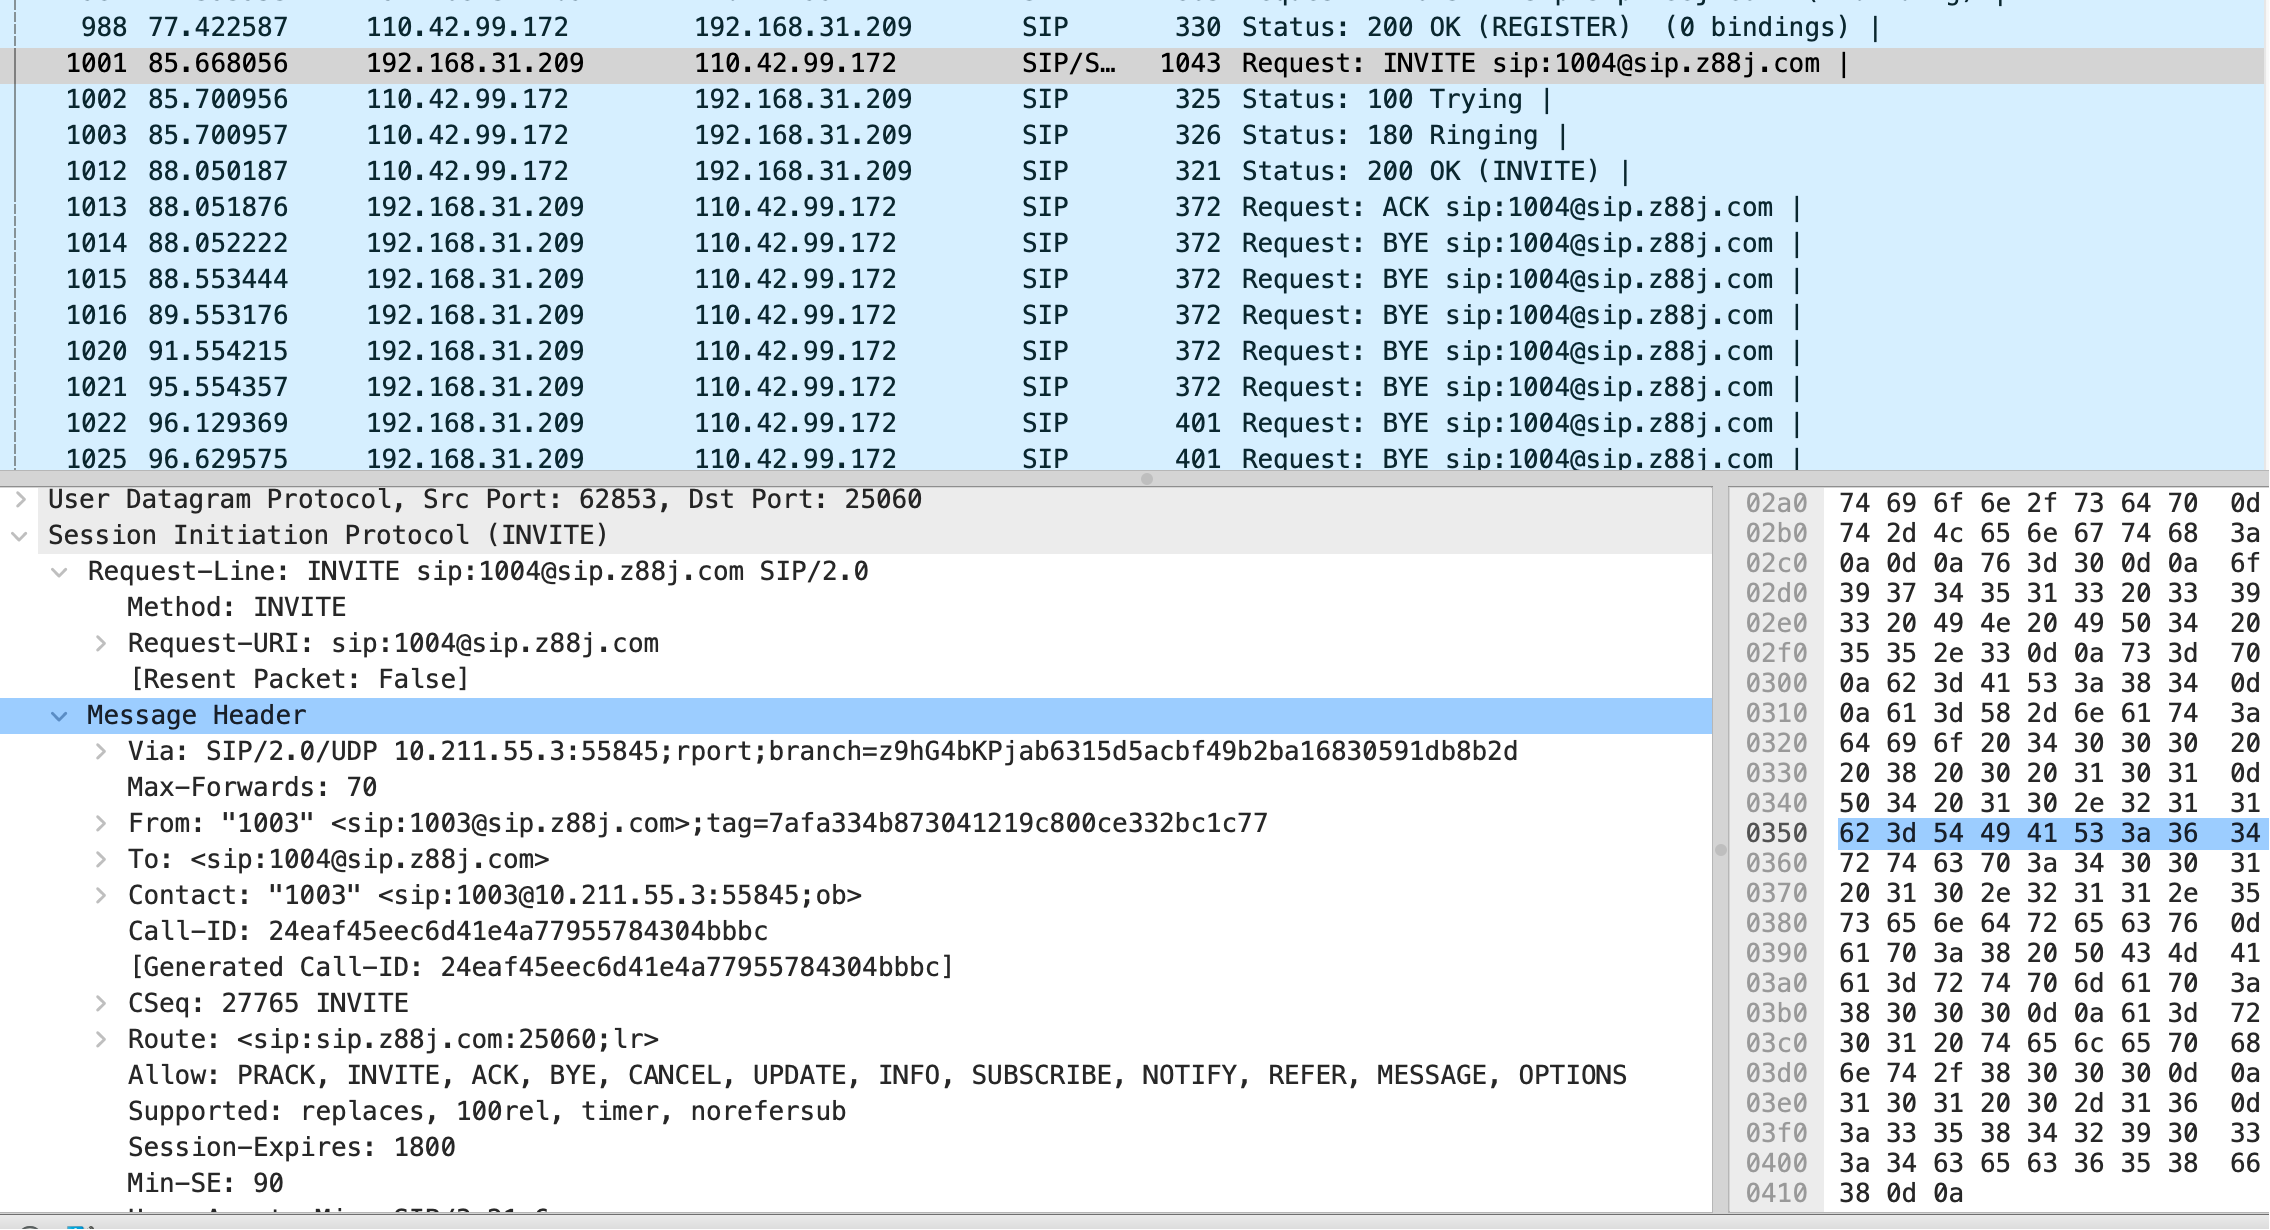Expand the Request-URI field arrow
This screenshot has width=2270, height=1230.
tap(100, 643)
